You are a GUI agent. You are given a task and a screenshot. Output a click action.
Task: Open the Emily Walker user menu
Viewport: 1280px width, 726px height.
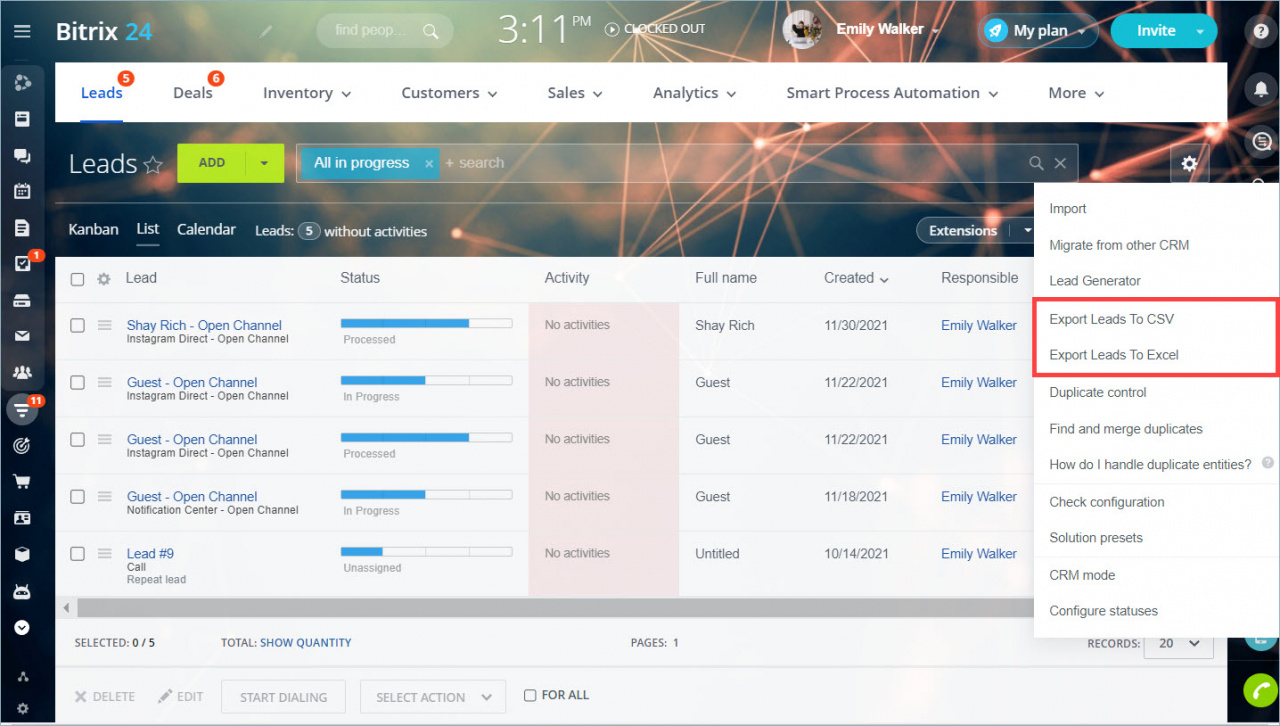[889, 30]
